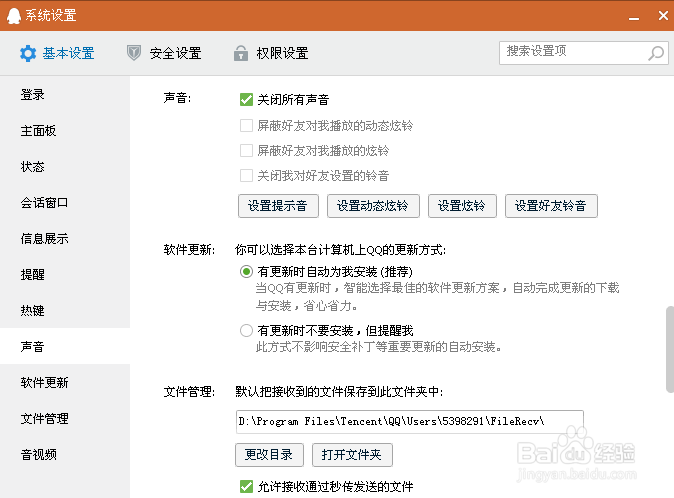Screen dimensions: 674x498
Task: Open the 信息展示 section in sidebar
Action: pyautogui.click(x=65, y=238)
